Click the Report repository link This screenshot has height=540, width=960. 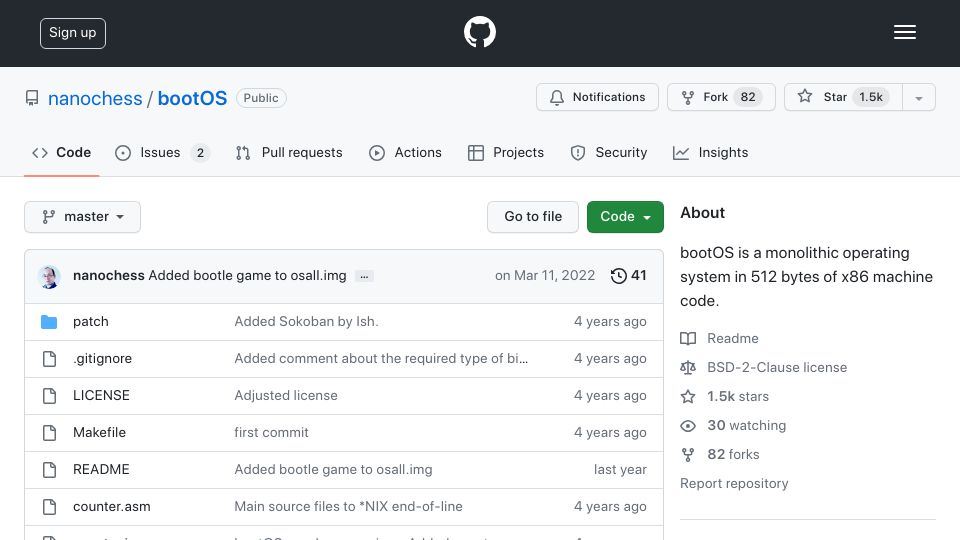[x=734, y=484]
